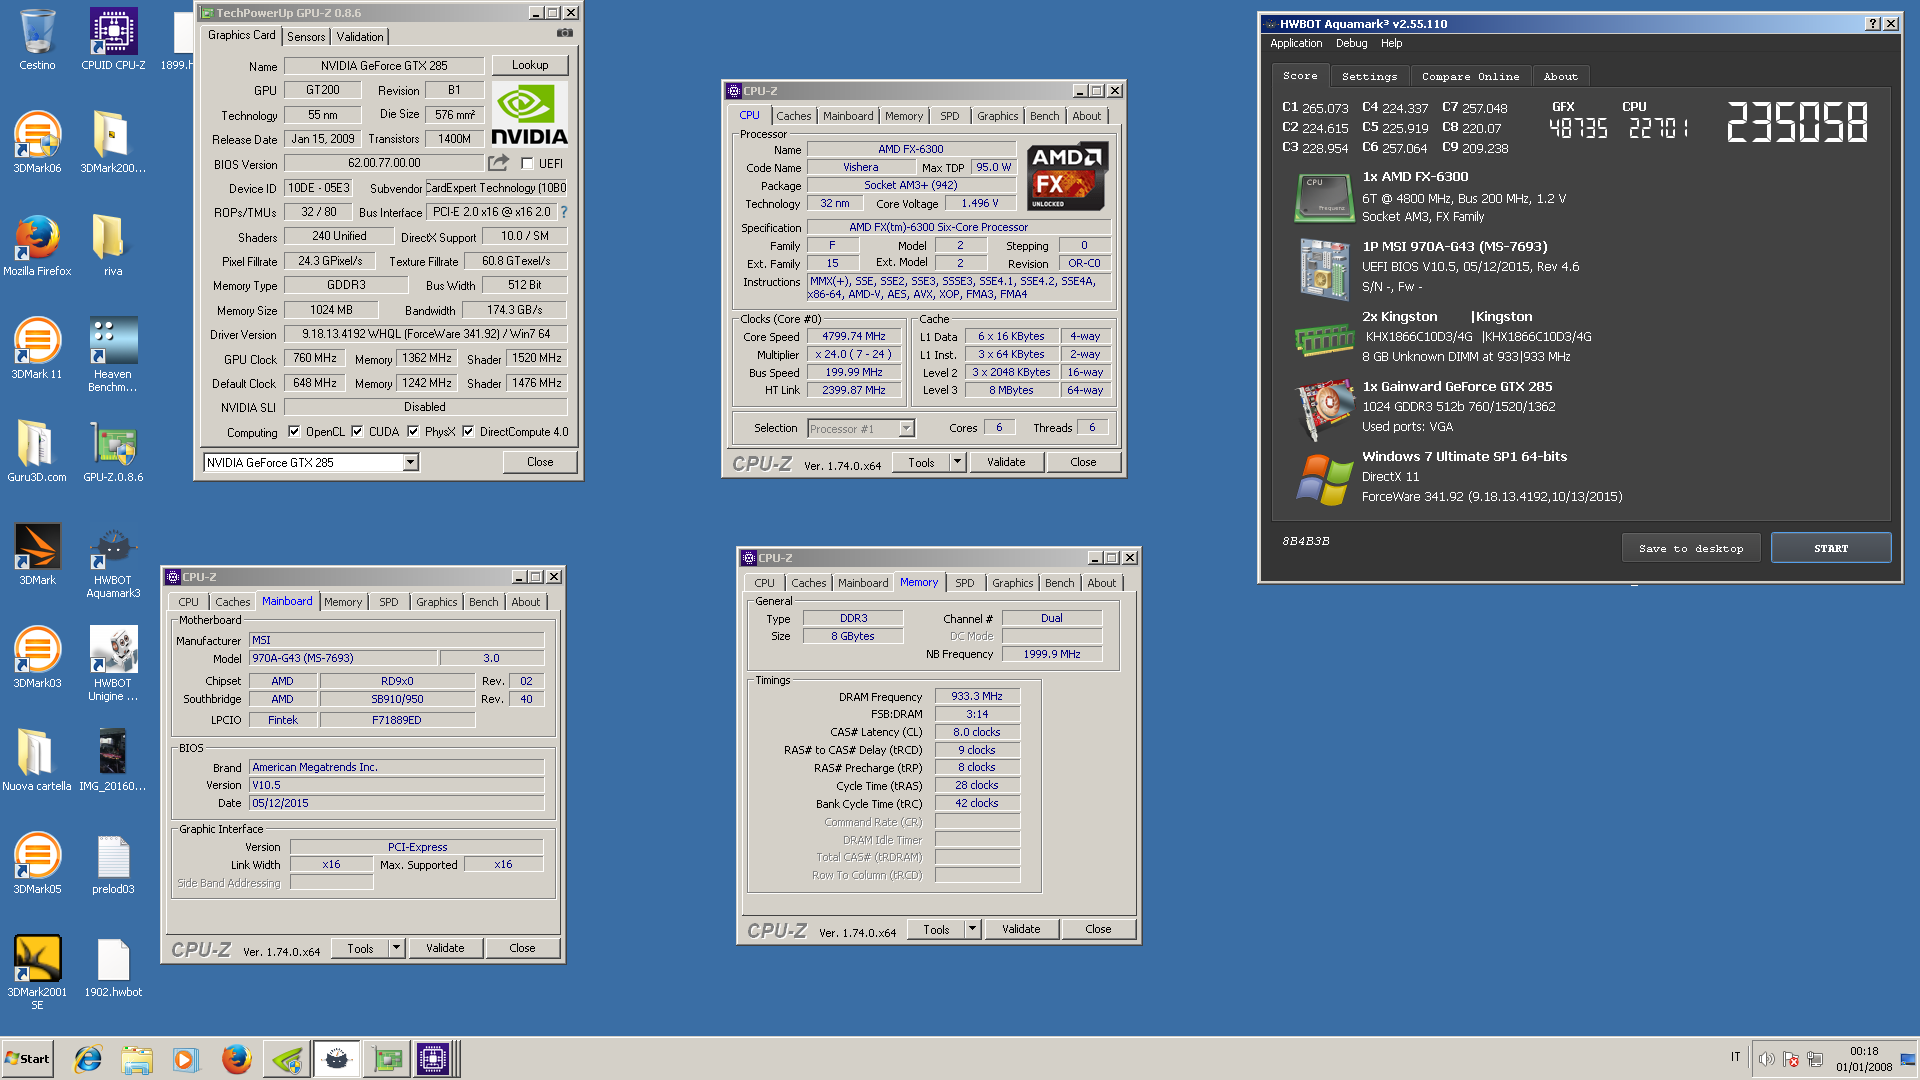Toggle the PhysX checkbox in GPU-Z
This screenshot has height=1080, width=1920.
413,432
